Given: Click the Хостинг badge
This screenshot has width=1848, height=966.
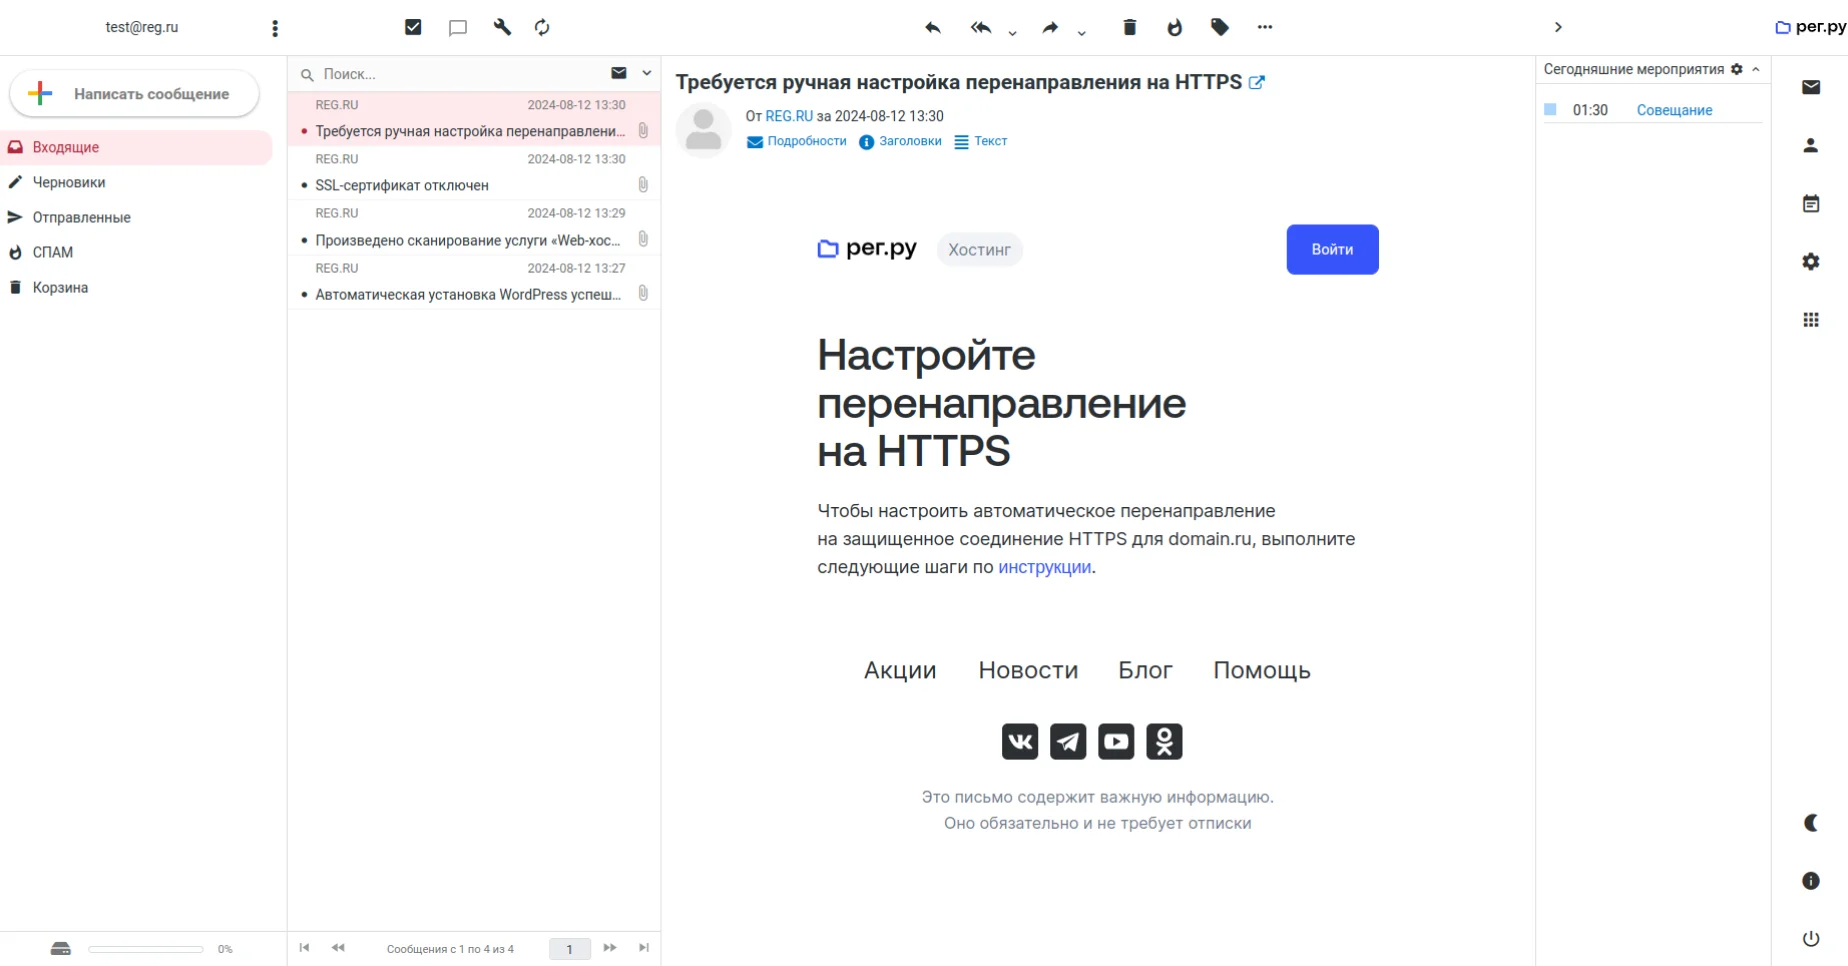Looking at the screenshot, I should pos(979,250).
